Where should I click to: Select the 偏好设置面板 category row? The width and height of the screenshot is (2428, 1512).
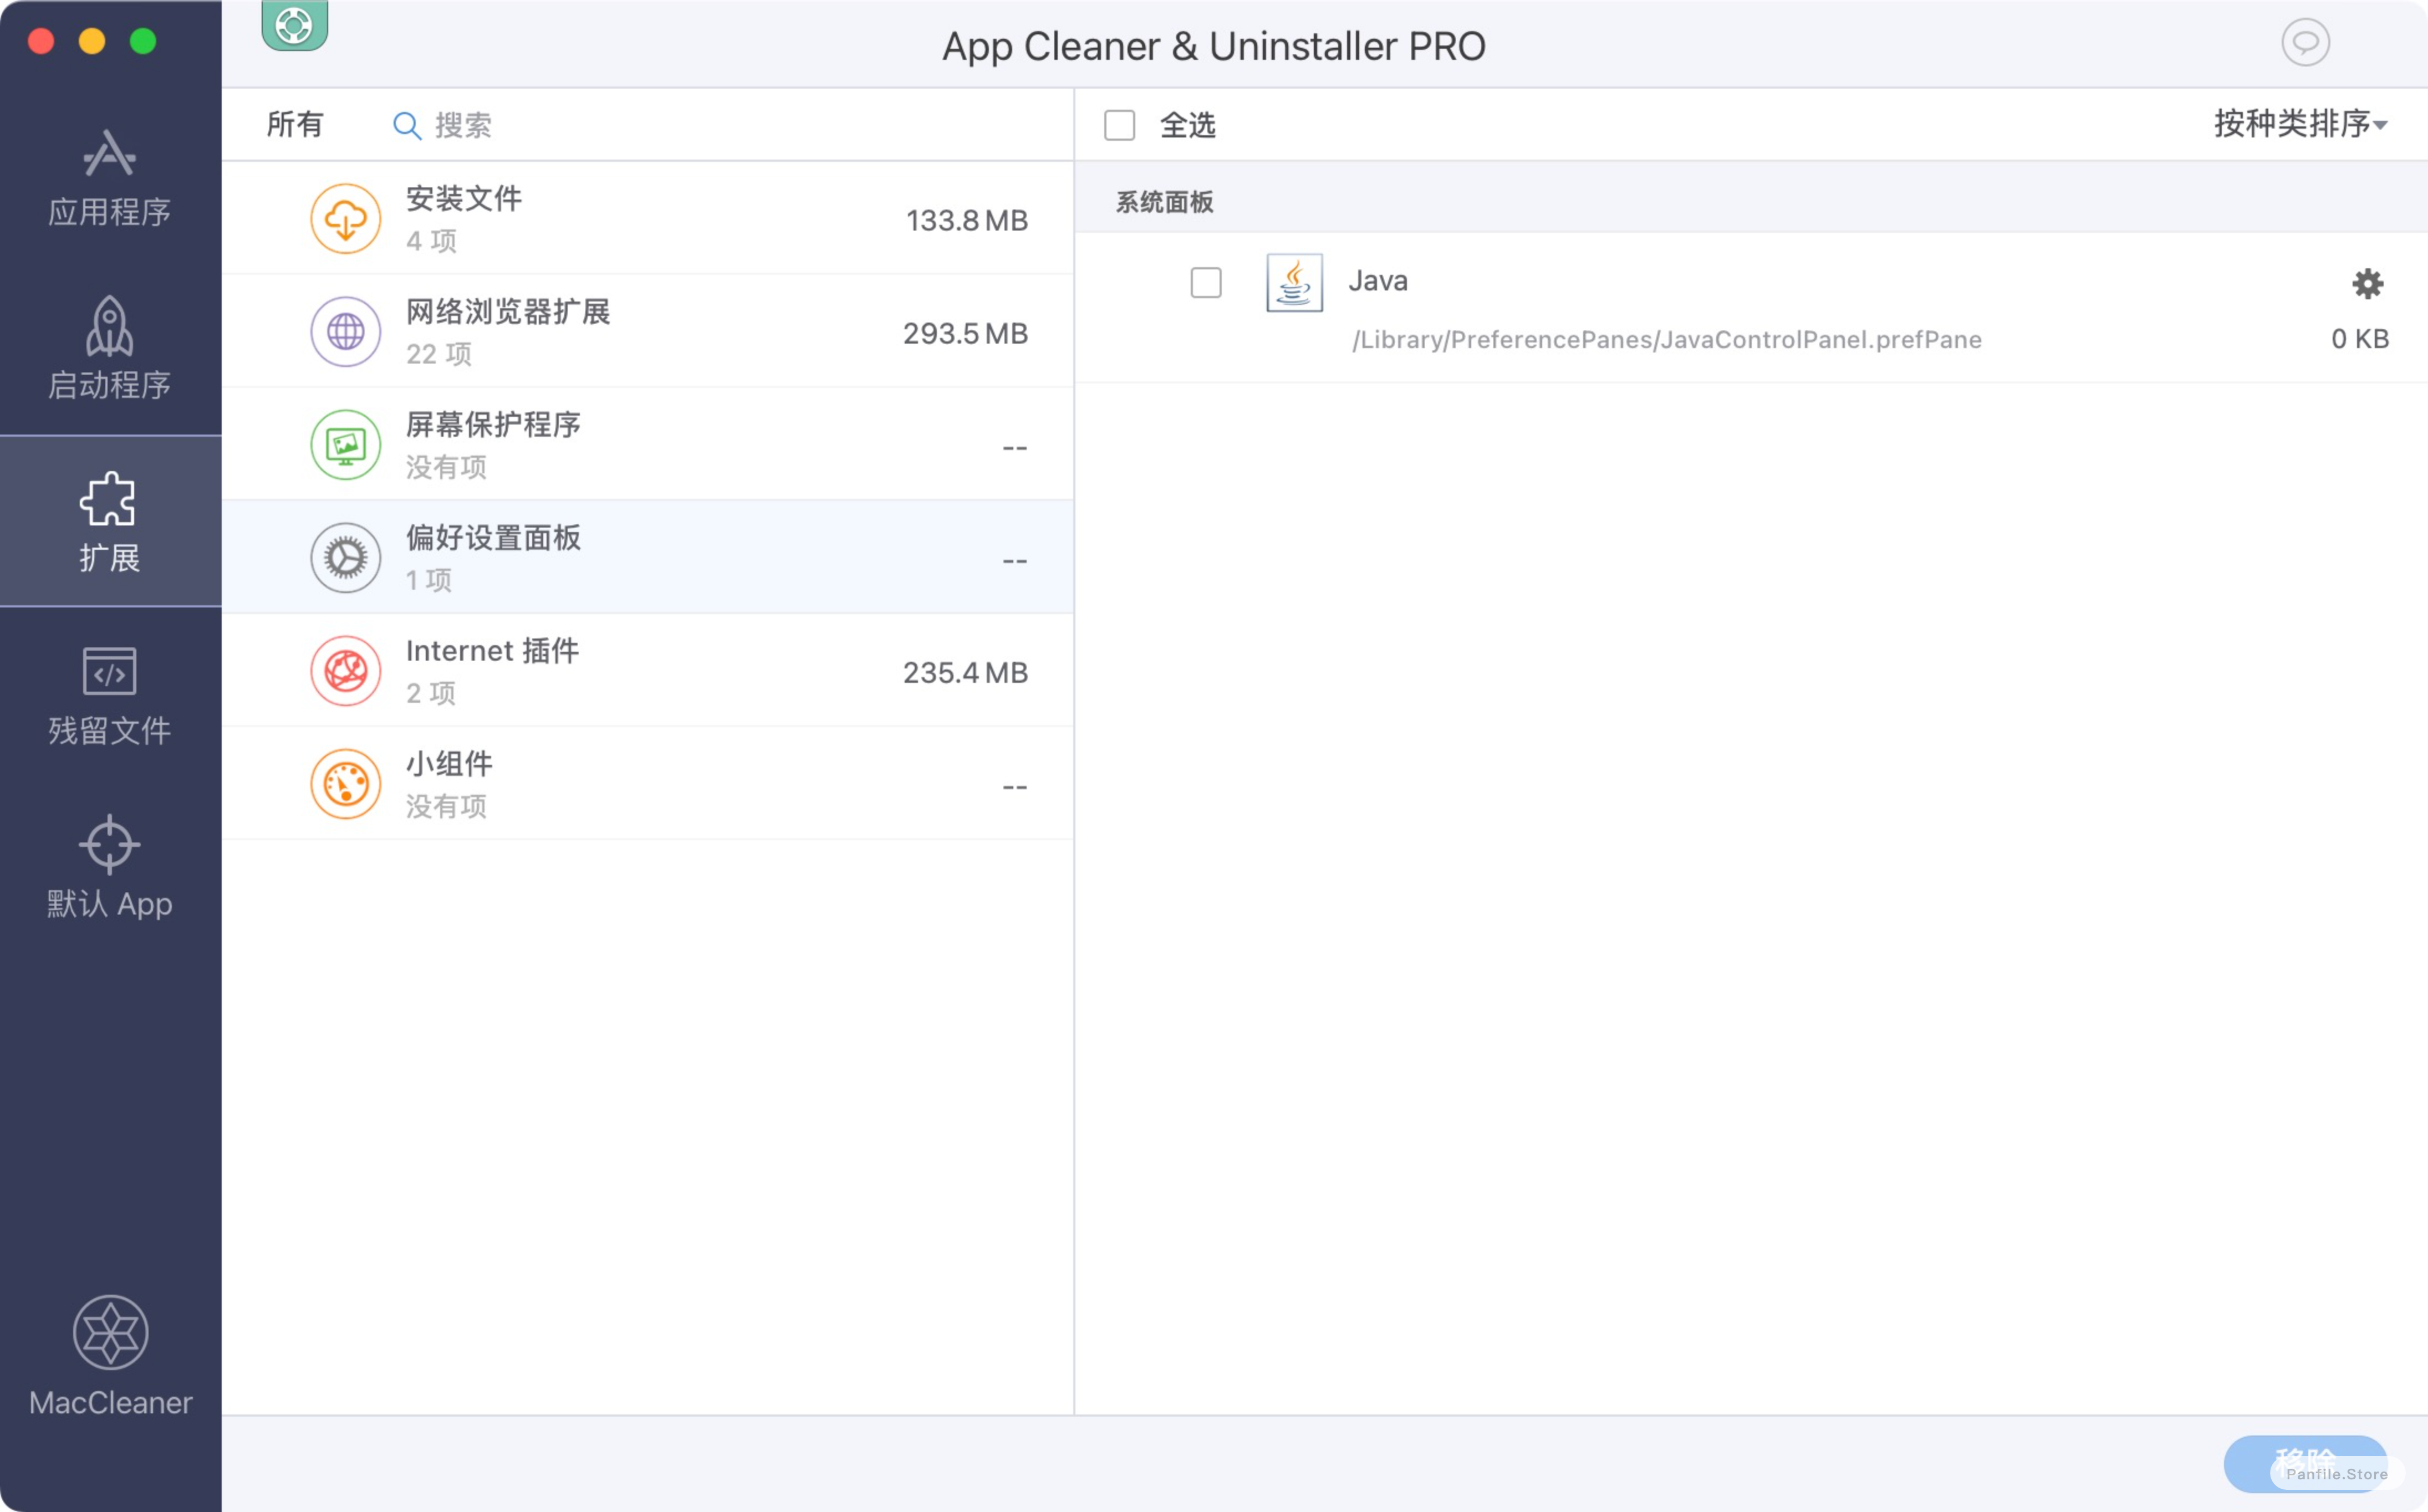coord(648,557)
